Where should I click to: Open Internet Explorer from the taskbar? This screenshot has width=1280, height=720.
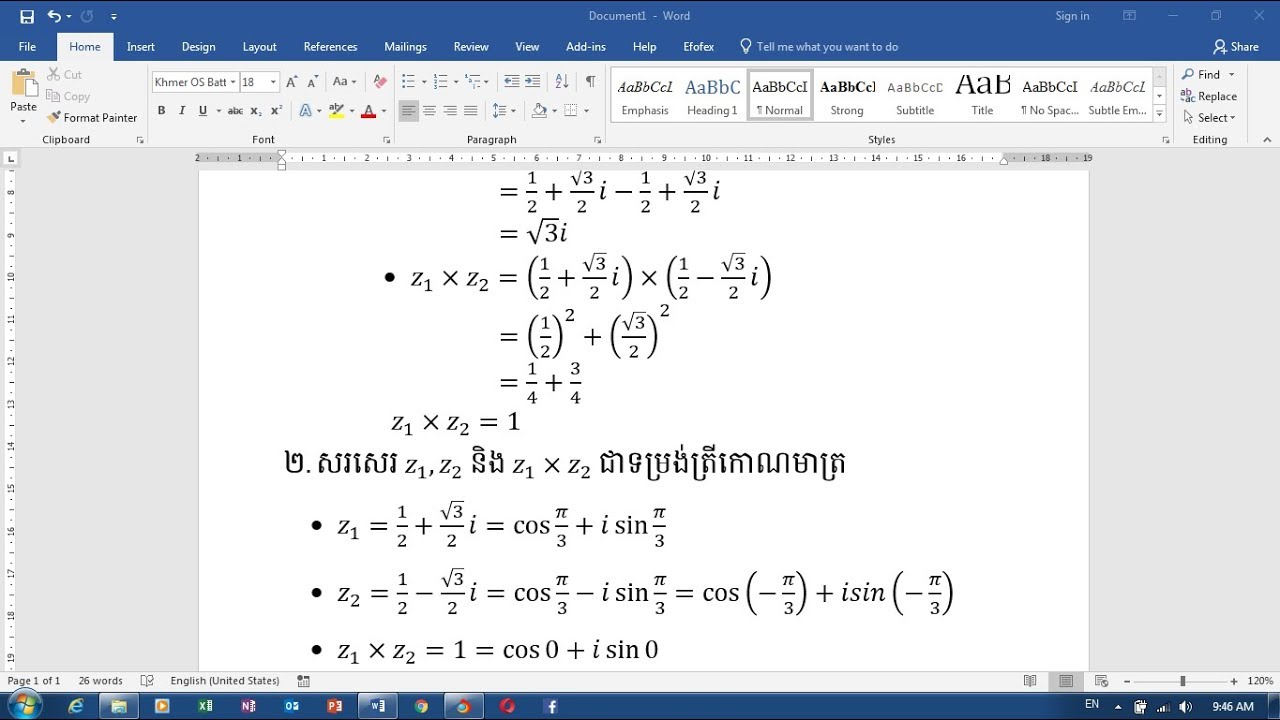tap(76, 706)
